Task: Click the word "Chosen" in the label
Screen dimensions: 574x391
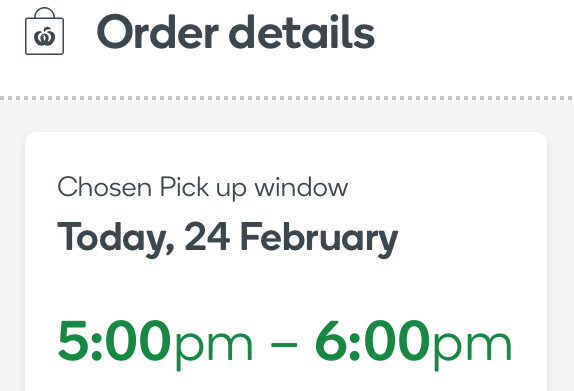Action: 104,187
